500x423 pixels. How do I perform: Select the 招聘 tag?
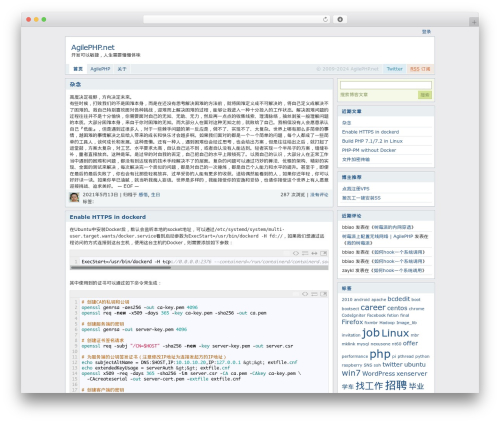coord(396,385)
